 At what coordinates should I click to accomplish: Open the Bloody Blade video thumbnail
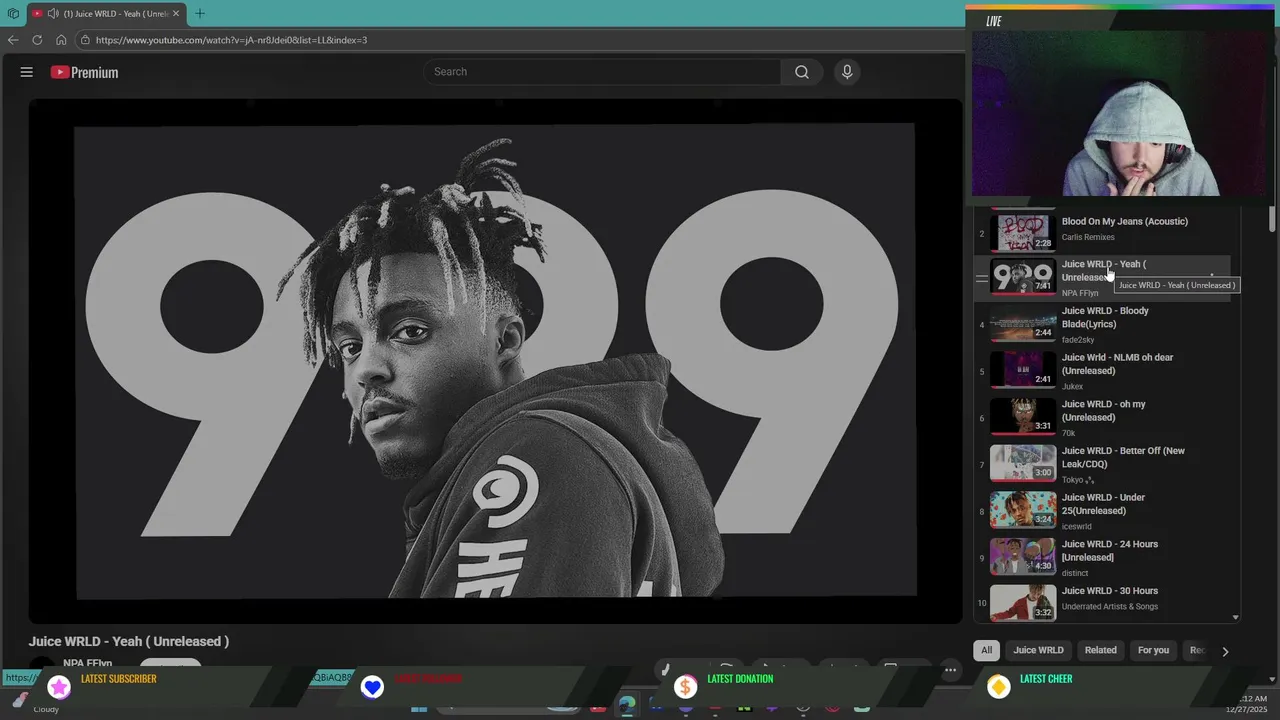[x=1023, y=323]
